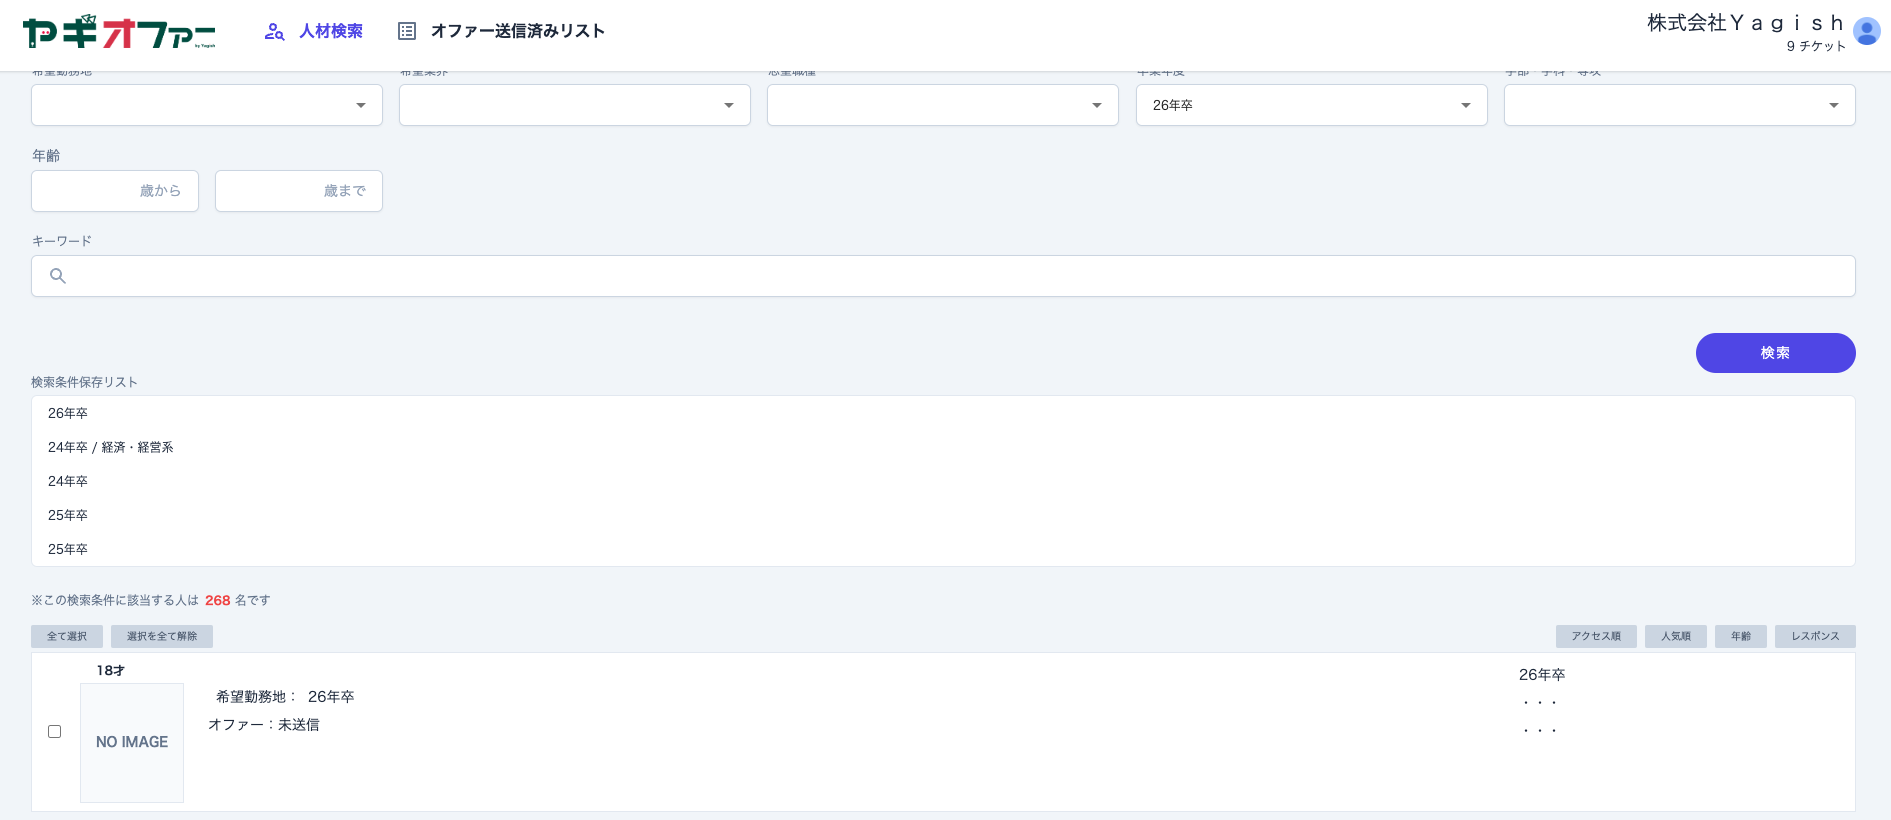
Task: Click the magnifier icon in keyword field
Action: (x=58, y=276)
